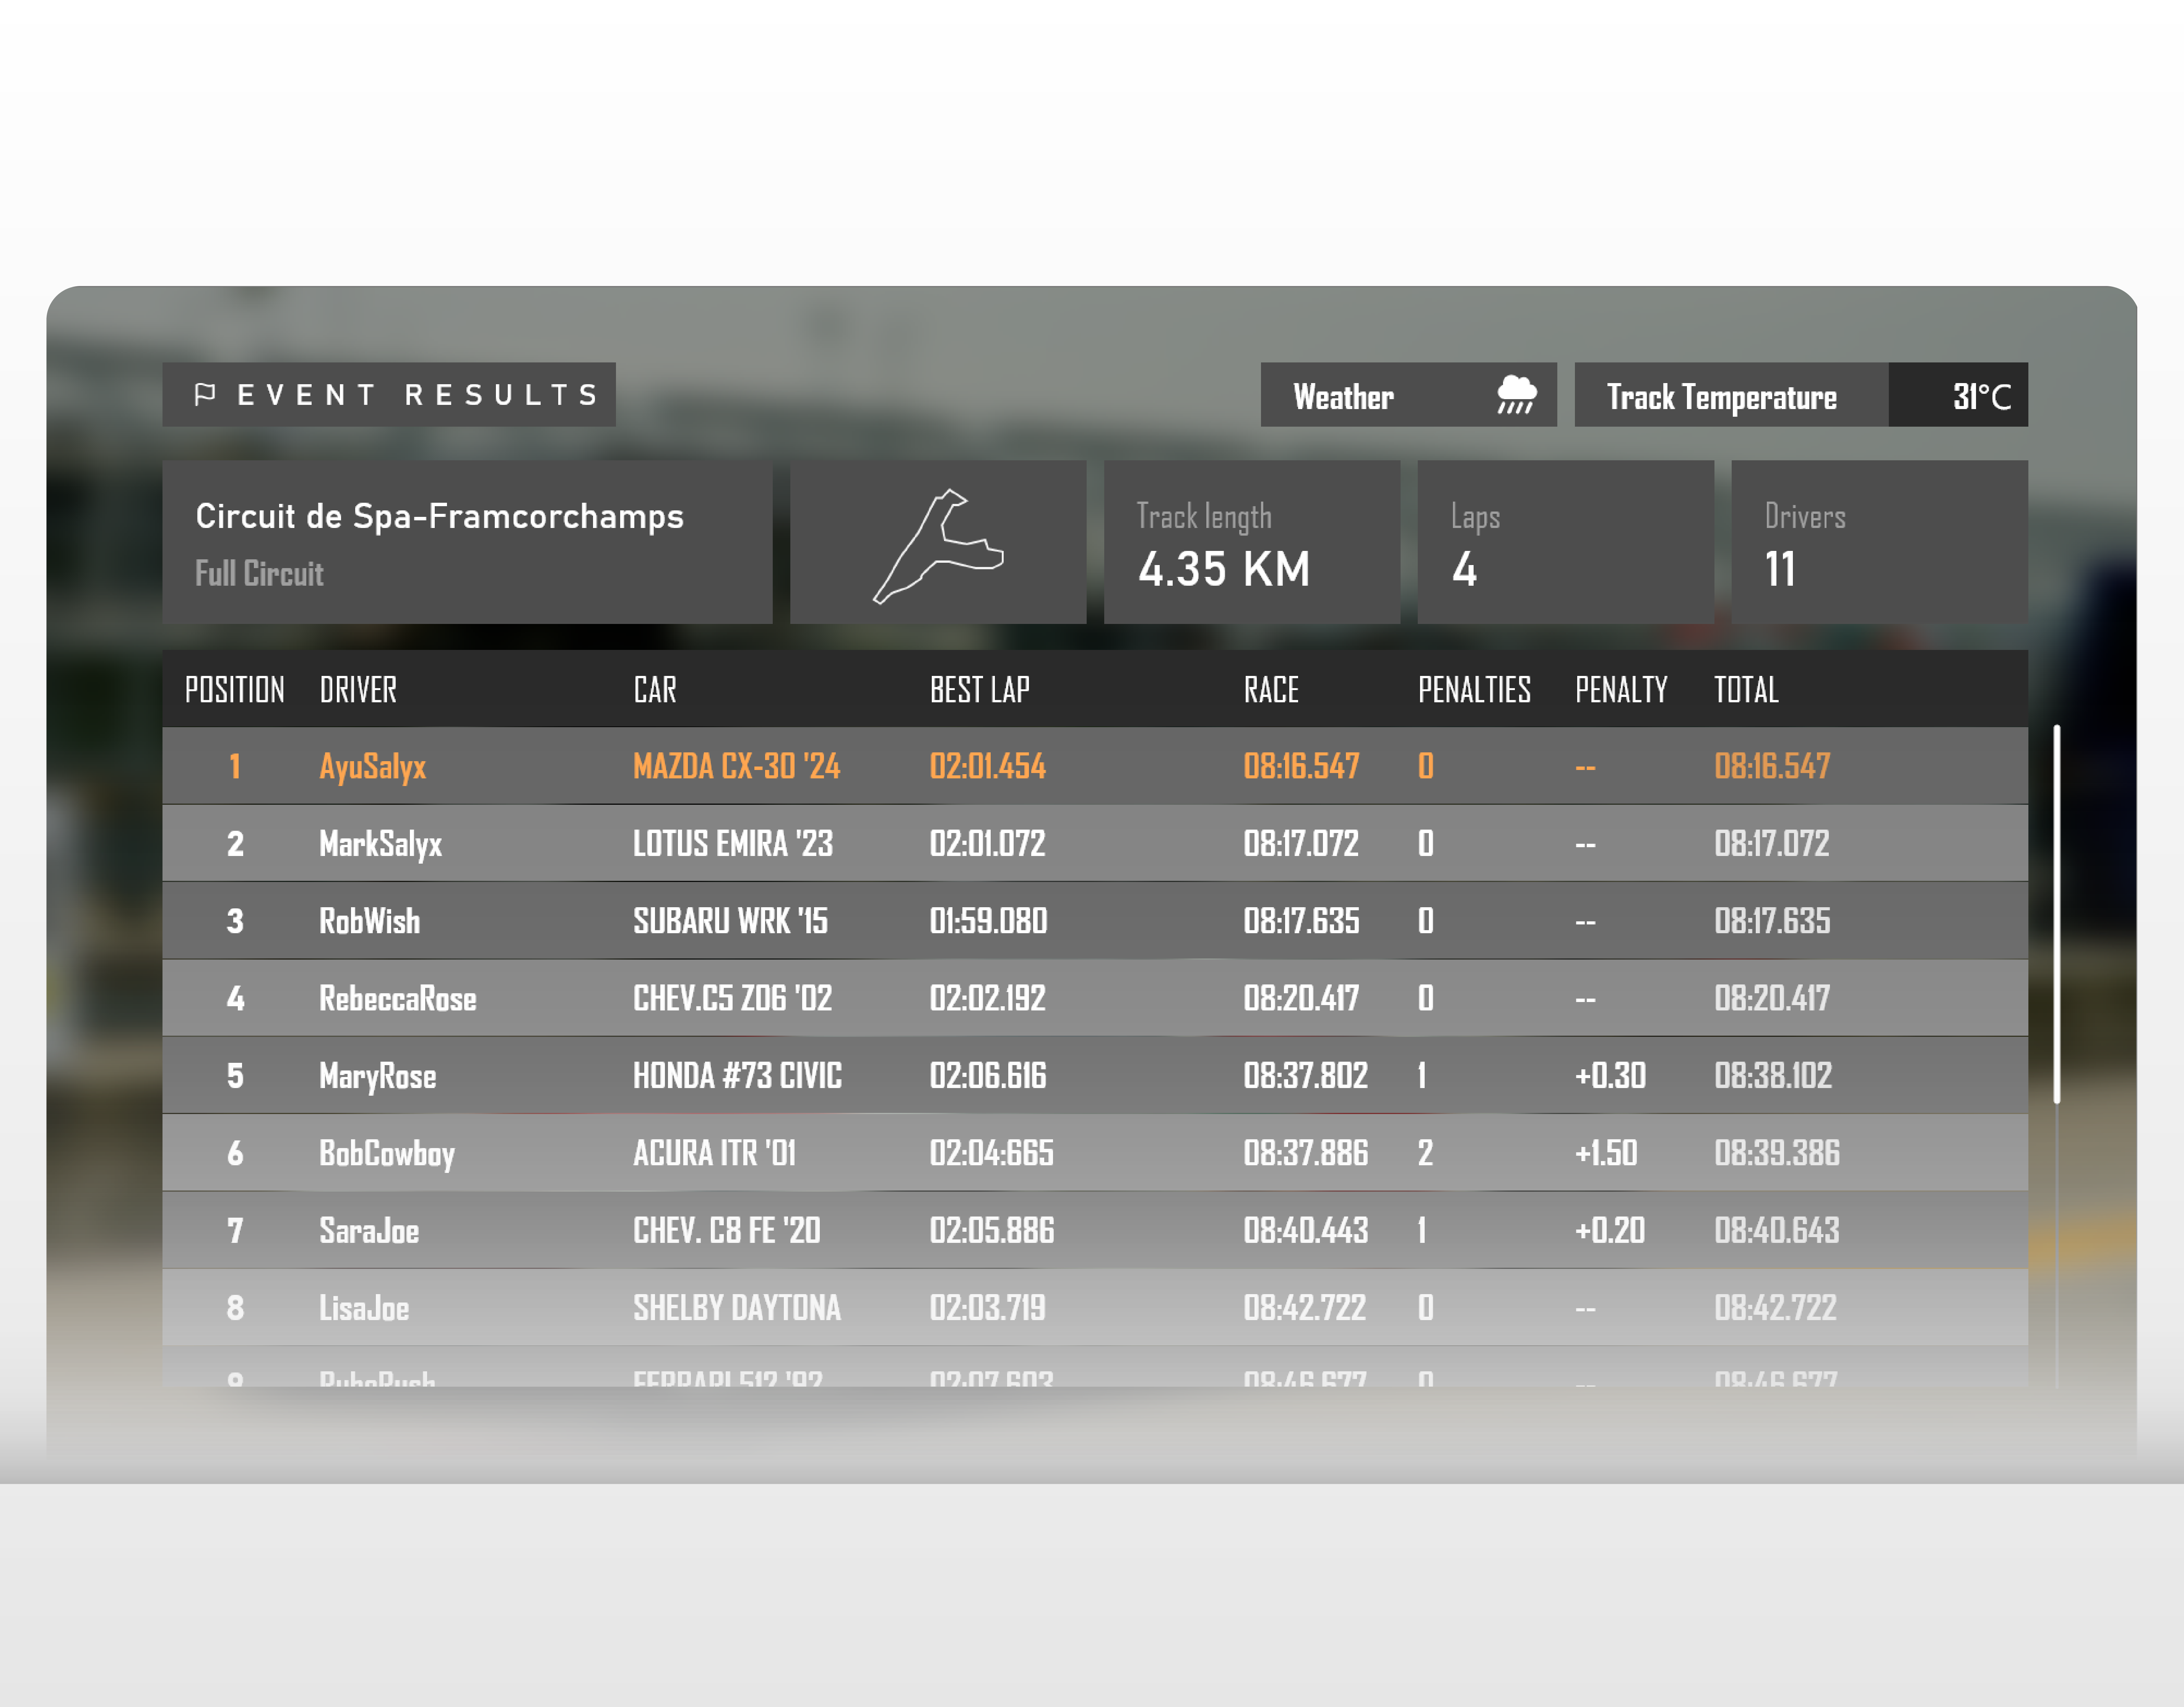The width and height of the screenshot is (2184, 1707).
Task: Click the Track length caption
Action: click(1204, 517)
